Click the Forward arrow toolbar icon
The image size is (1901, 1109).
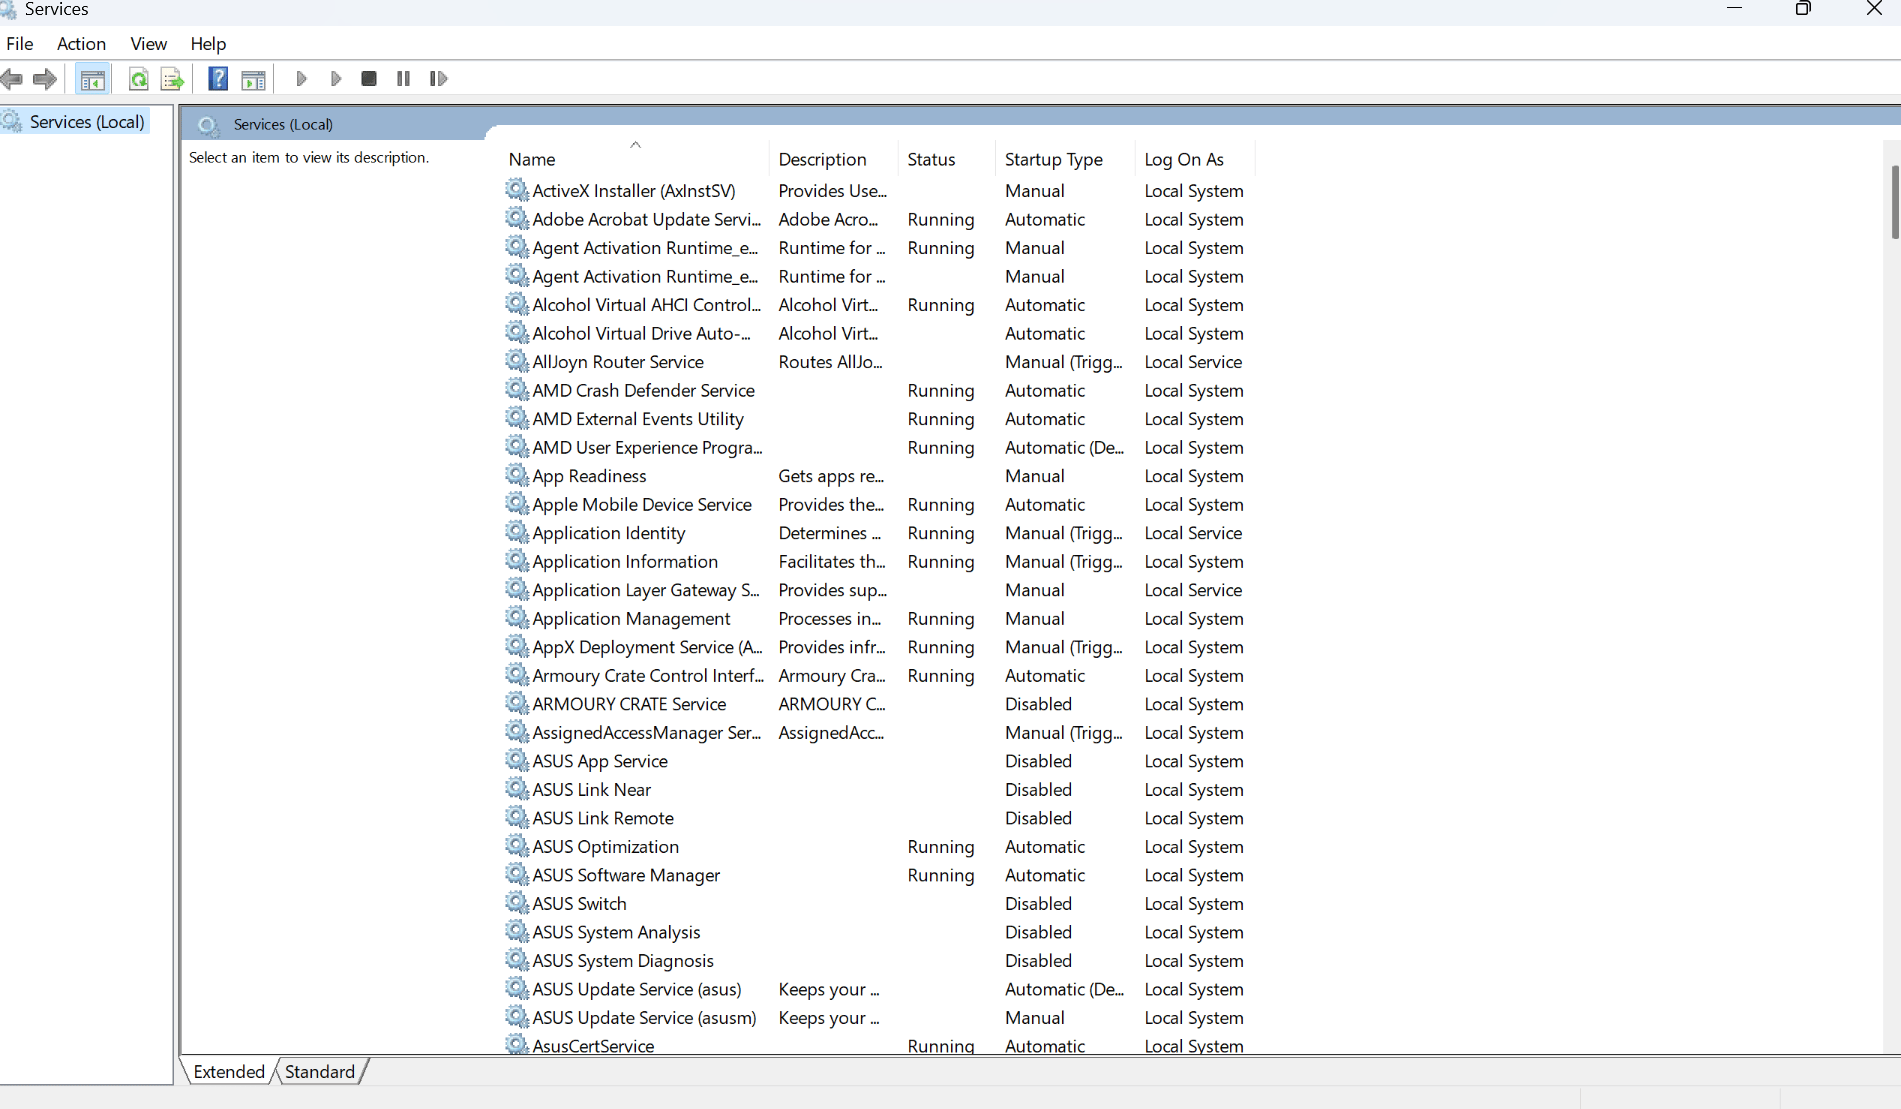(45, 79)
